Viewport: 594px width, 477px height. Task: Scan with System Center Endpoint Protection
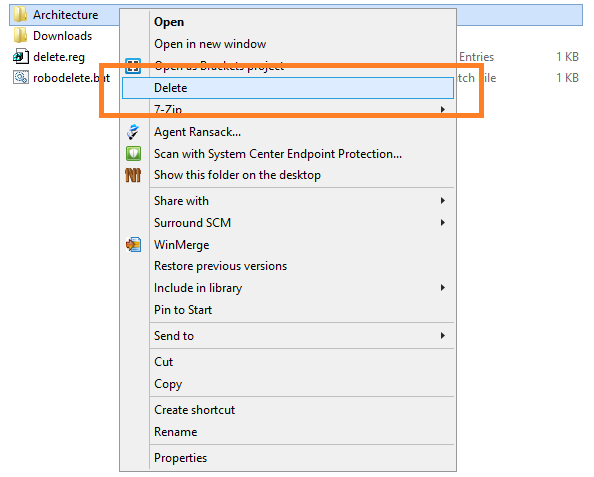[x=278, y=154]
